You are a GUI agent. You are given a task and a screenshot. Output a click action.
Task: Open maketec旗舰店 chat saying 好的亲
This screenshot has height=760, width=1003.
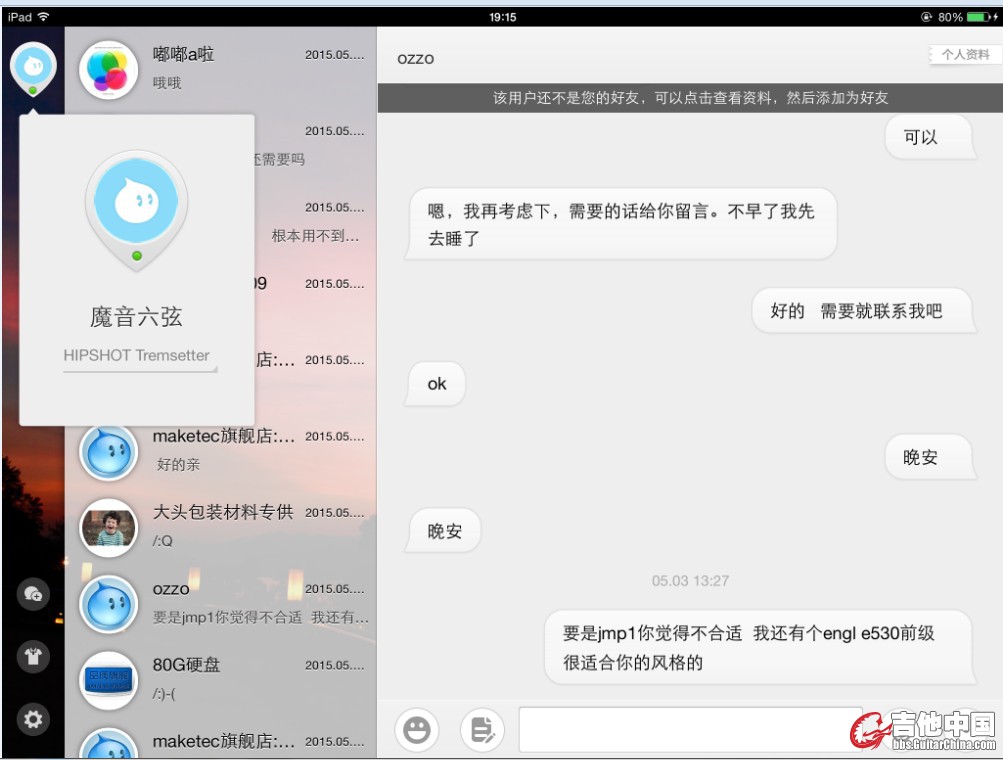[x=221, y=451]
